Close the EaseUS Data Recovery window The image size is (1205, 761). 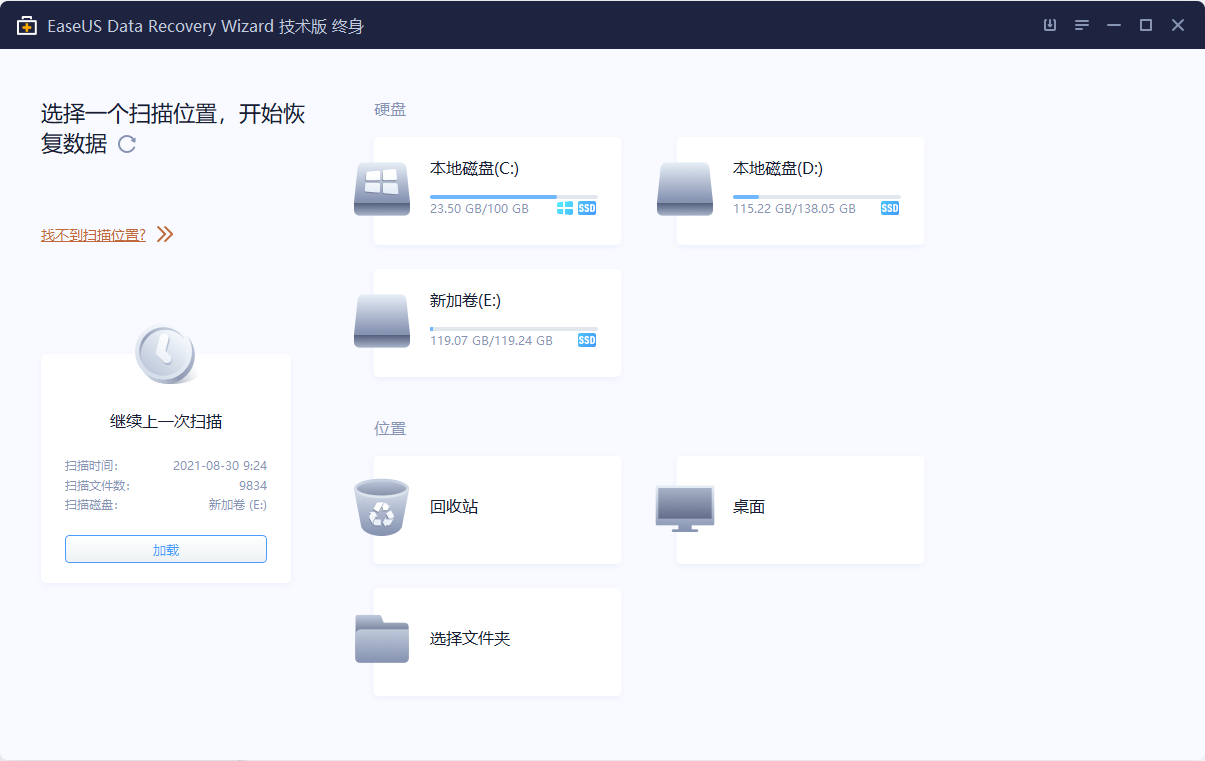pyautogui.click(x=1178, y=25)
